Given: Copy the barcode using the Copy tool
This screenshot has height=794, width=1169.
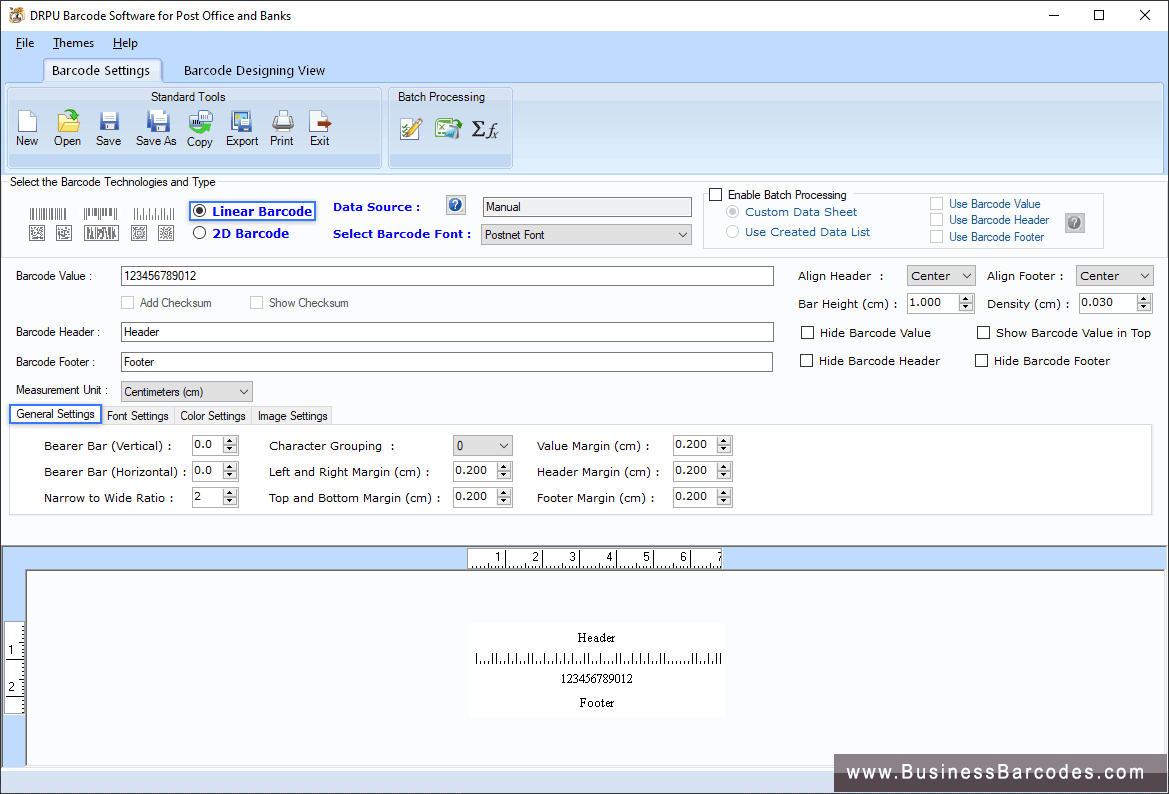Looking at the screenshot, I should 199,127.
